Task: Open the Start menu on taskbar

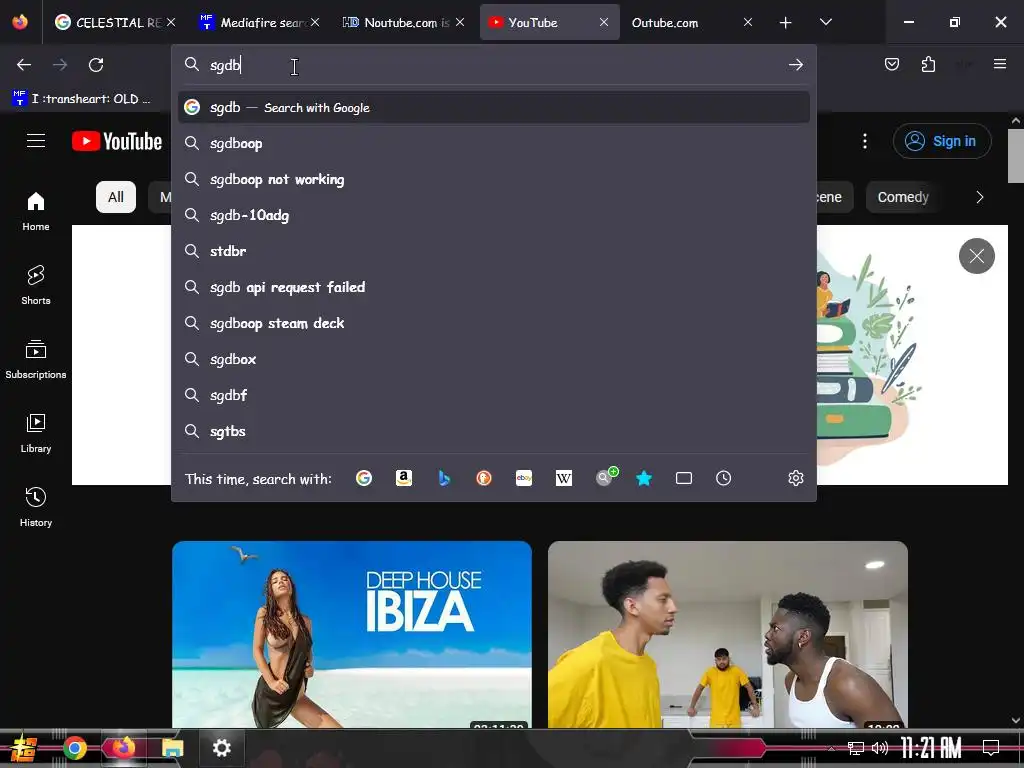Action: [x=24, y=748]
